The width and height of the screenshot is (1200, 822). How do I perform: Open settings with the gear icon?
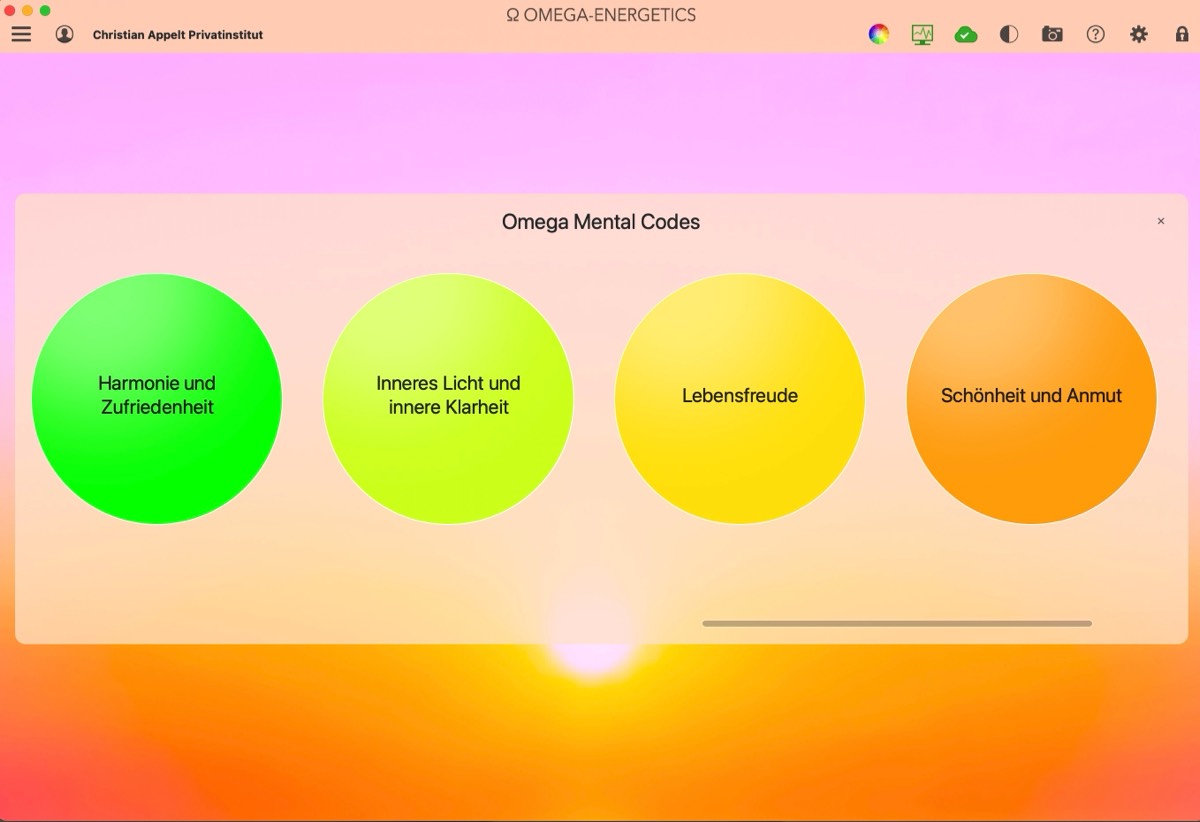1139,34
